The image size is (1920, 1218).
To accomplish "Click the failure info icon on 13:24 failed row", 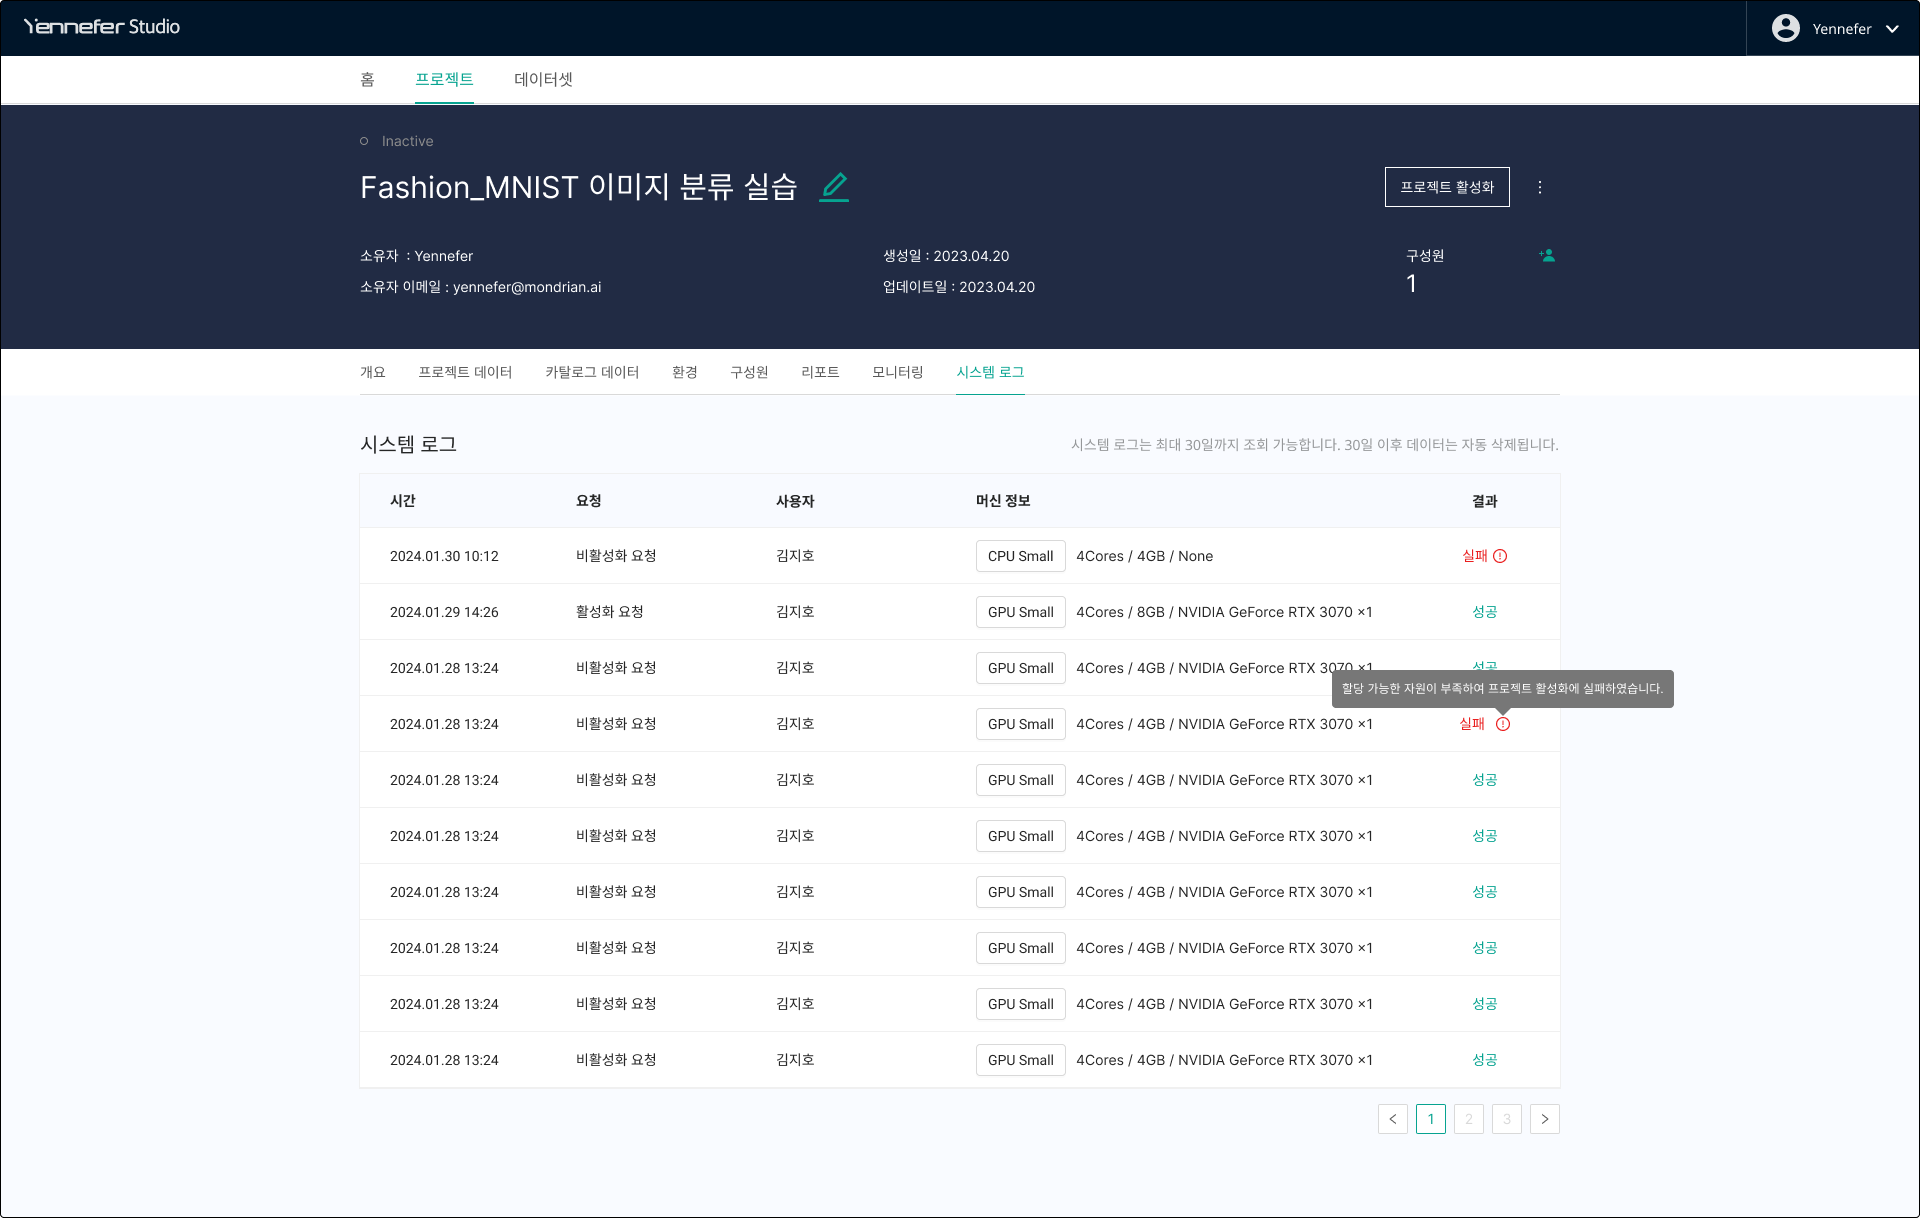I will pyautogui.click(x=1503, y=724).
